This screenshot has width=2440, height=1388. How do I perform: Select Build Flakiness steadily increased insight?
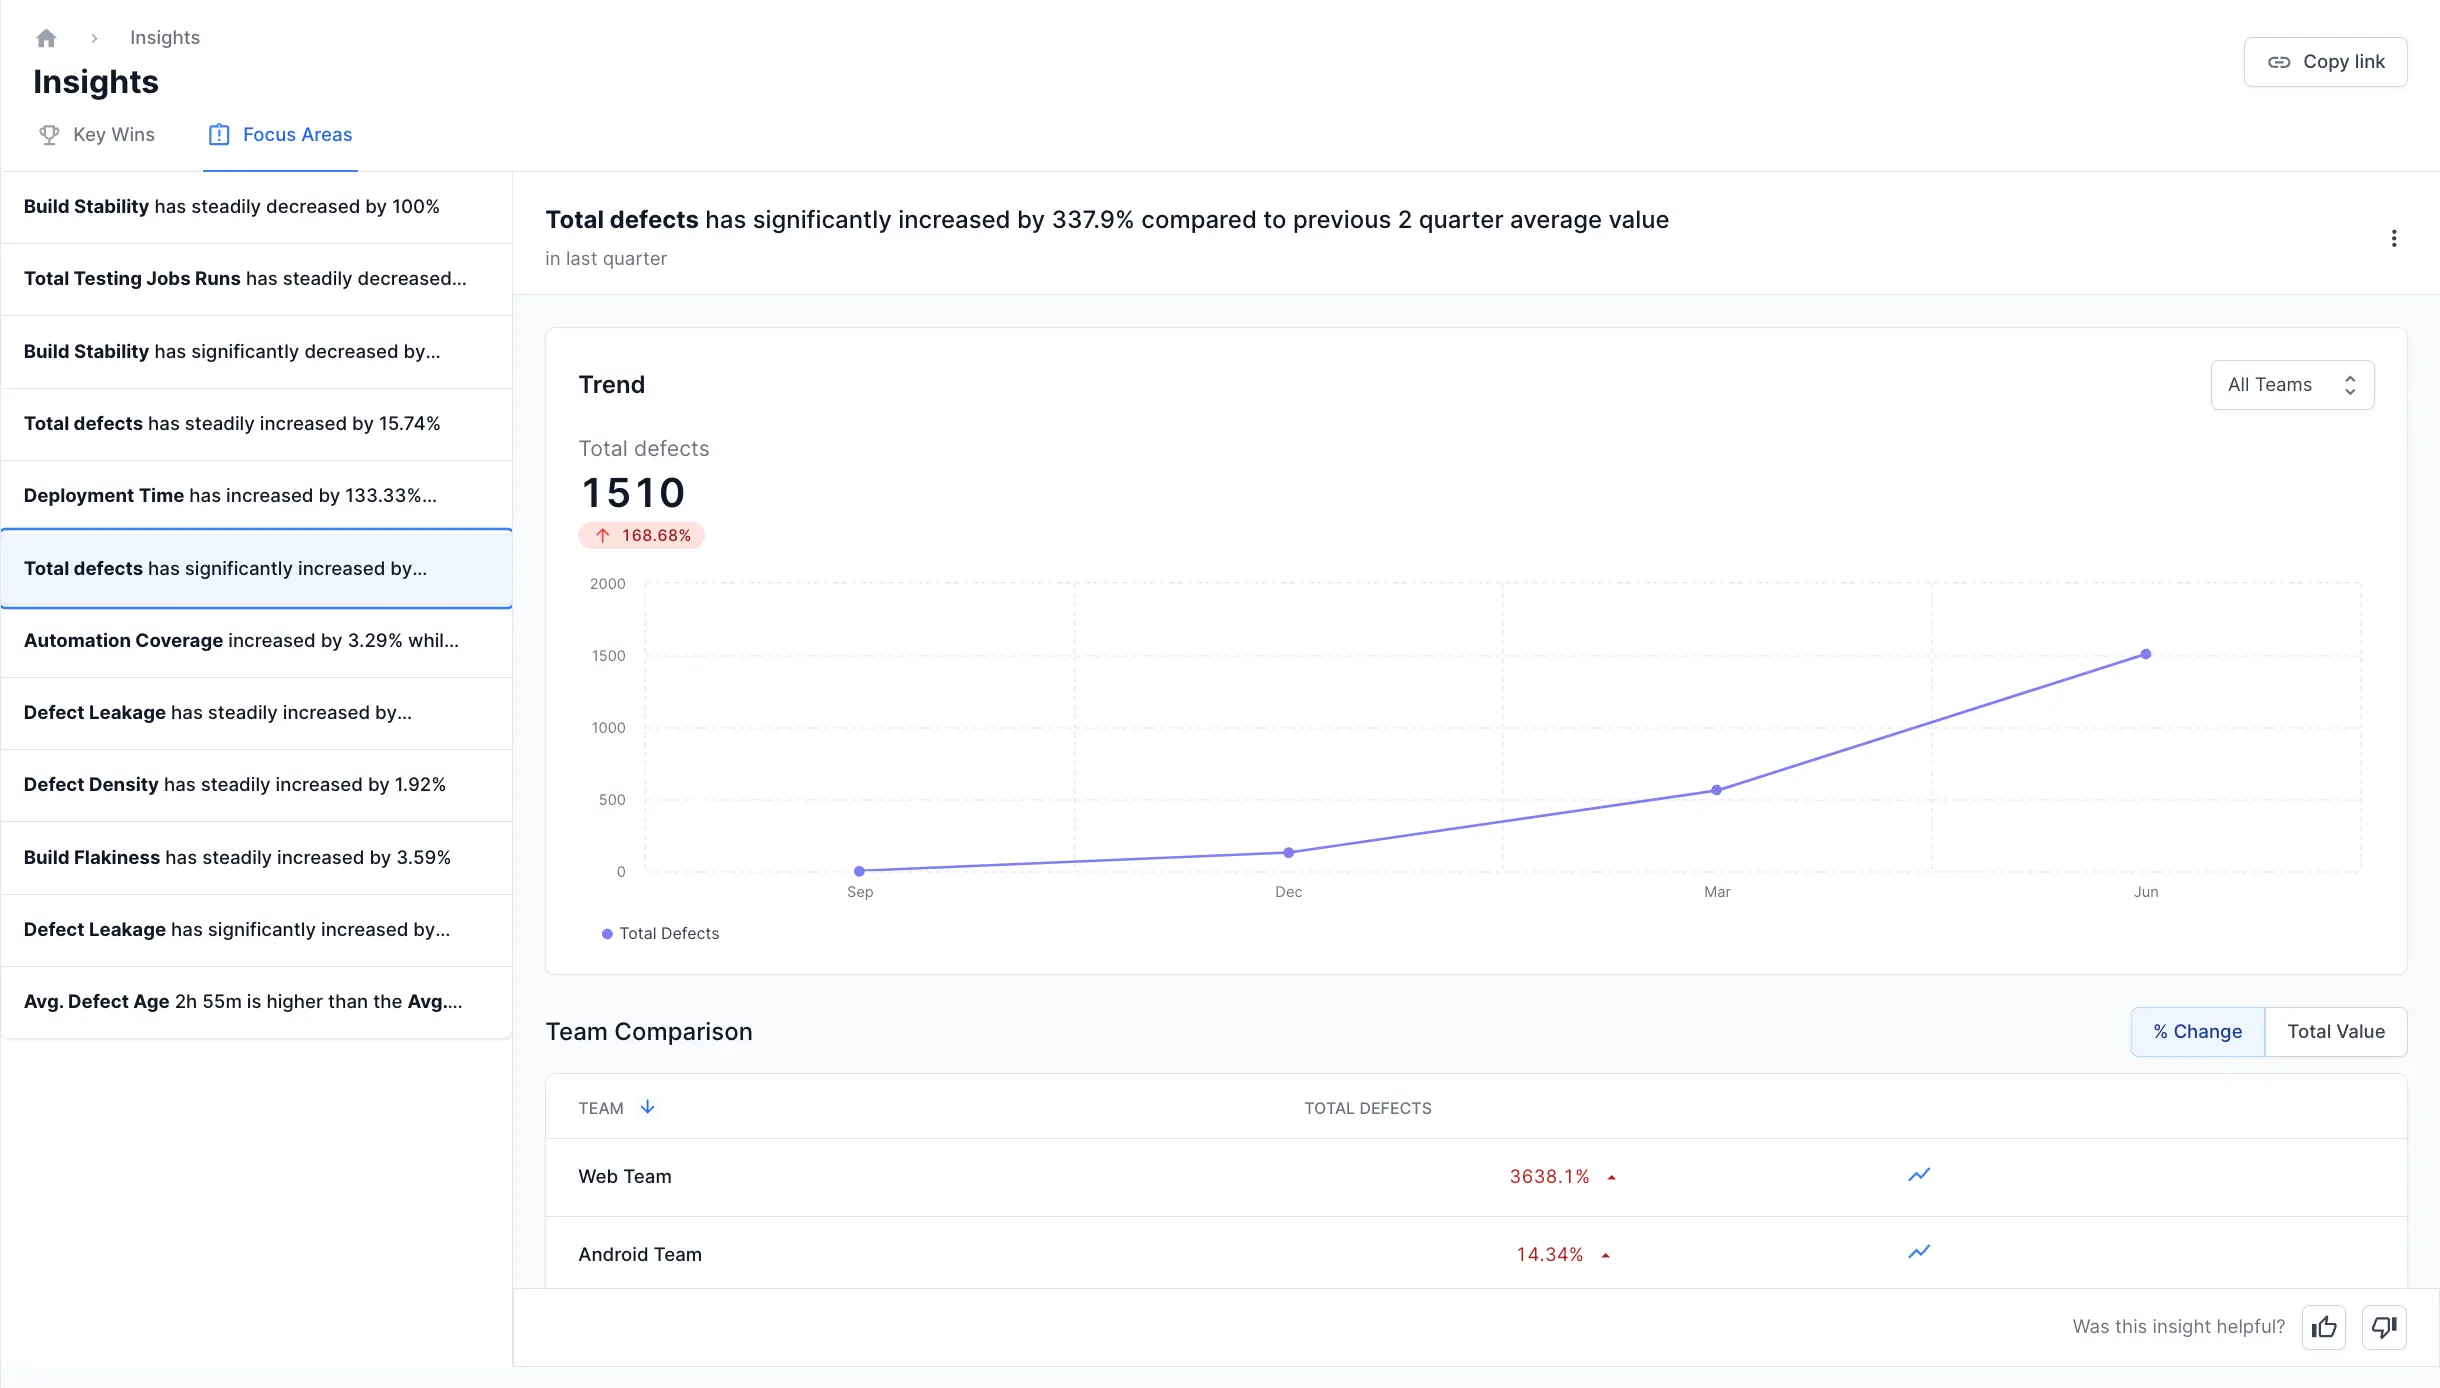point(237,858)
